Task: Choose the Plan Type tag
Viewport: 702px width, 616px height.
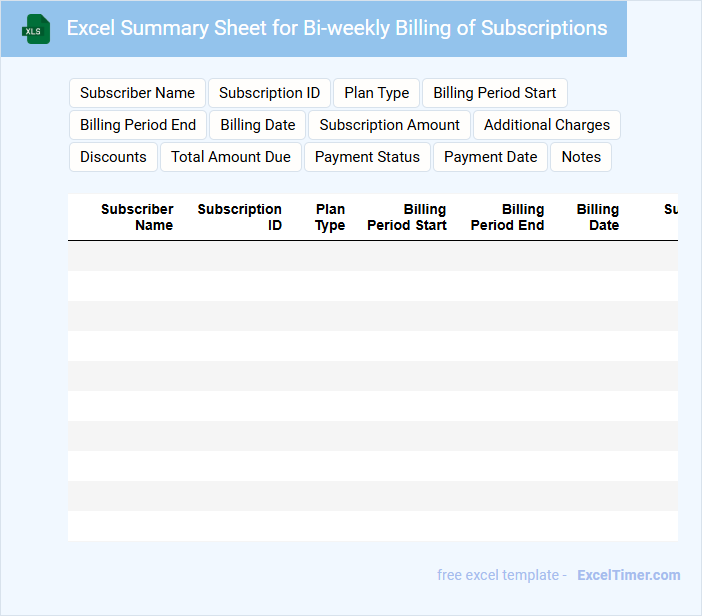Action: [376, 93]
